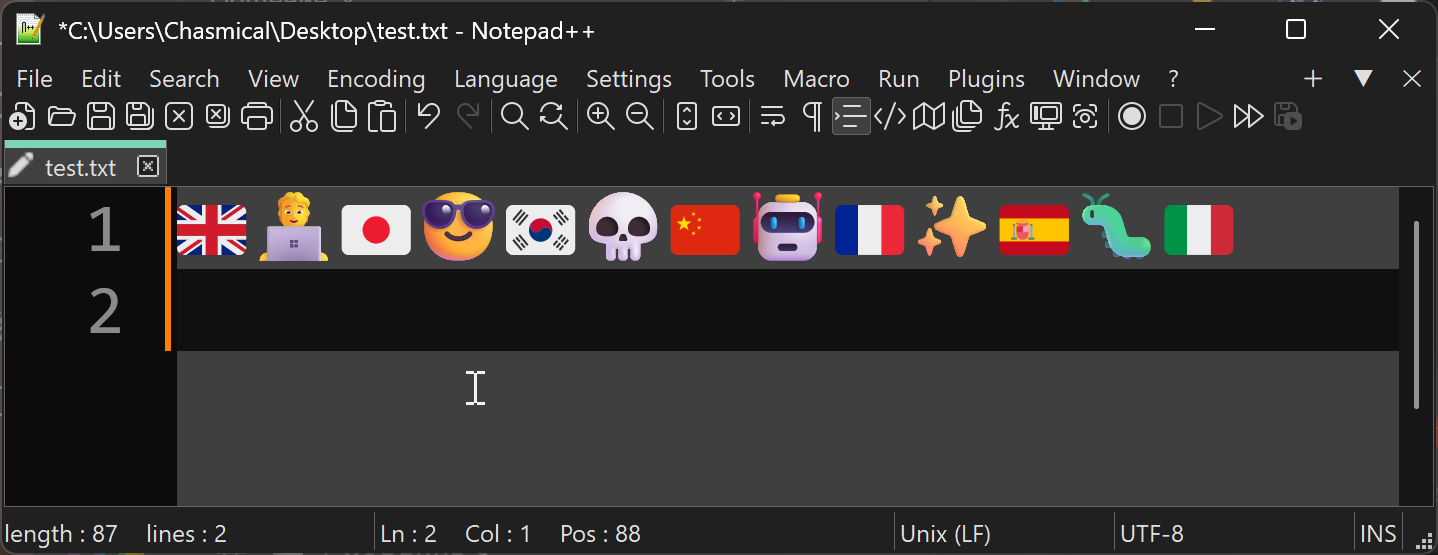This screenshot has height=555, width=1438.
Task: Click the macro Playback triangle icon
Action: pos(1210,117)
